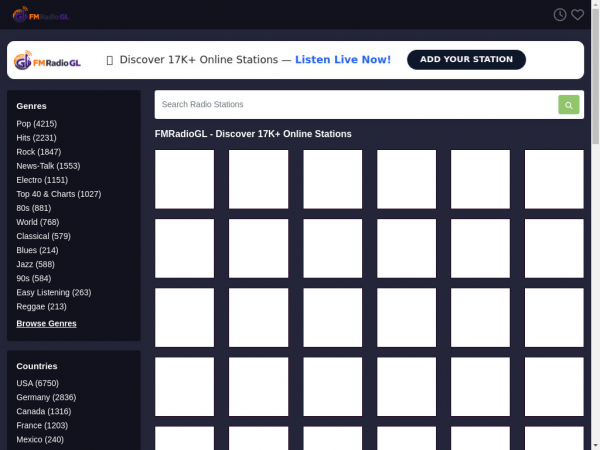
Task: Follow the Listen Live Now! link
Action: (343, 60)
